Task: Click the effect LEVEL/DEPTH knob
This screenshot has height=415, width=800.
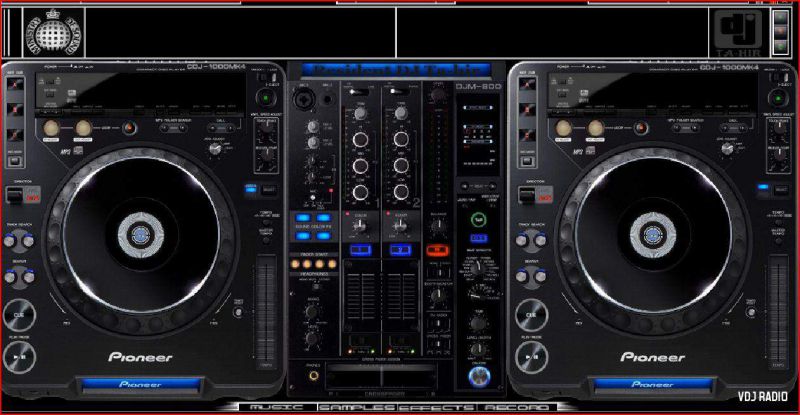Action: (x=478, y=349)
